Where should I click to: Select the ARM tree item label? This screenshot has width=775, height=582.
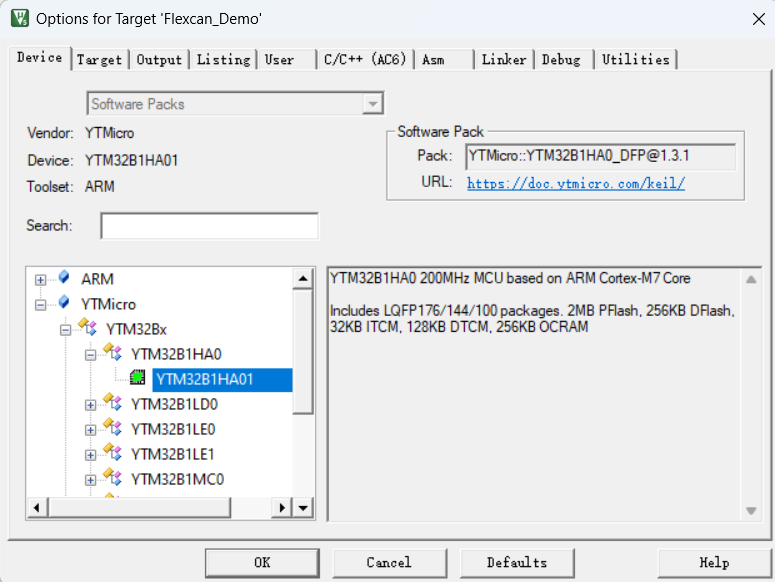point(97,279)
